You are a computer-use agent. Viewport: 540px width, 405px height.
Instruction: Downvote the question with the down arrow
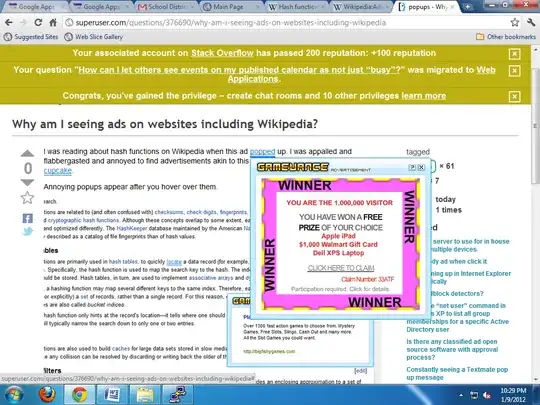click(27, 182)
